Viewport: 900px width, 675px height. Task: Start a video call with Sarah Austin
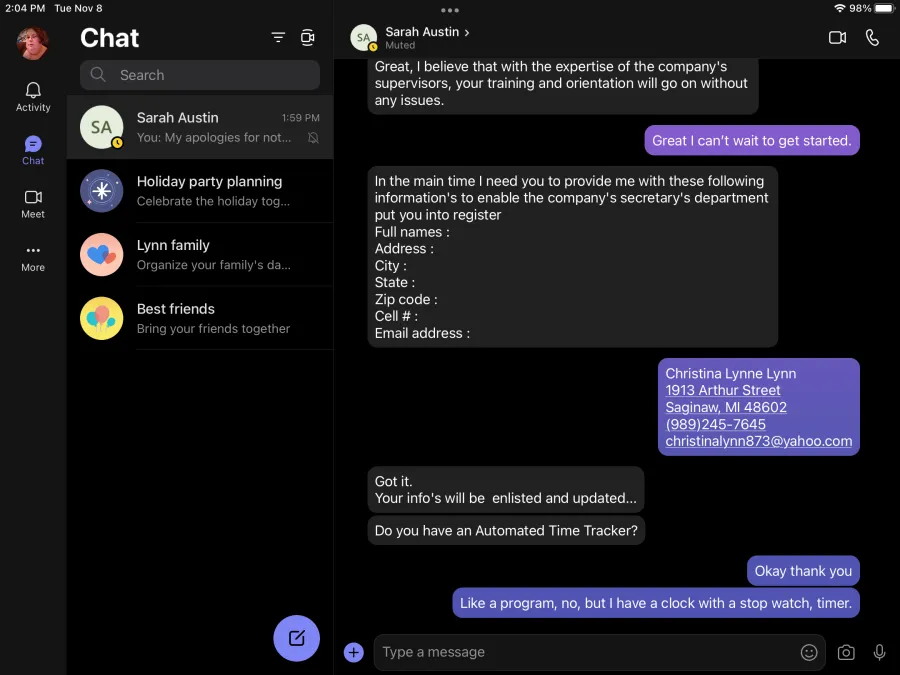pos(837,38)
